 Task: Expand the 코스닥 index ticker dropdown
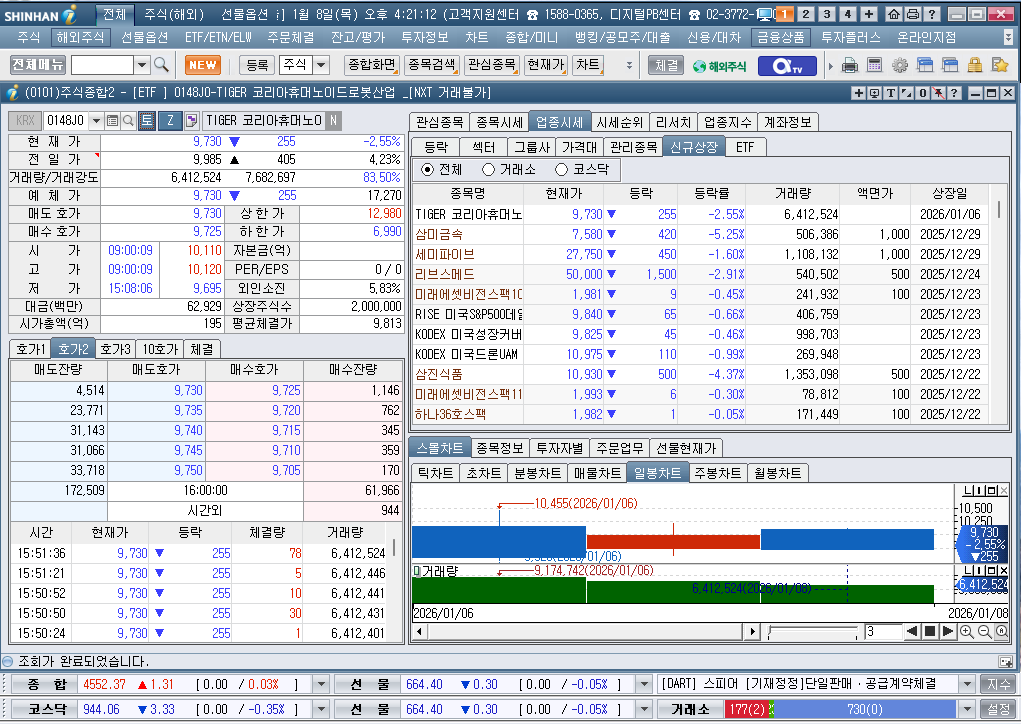click(x=321, y=709)
